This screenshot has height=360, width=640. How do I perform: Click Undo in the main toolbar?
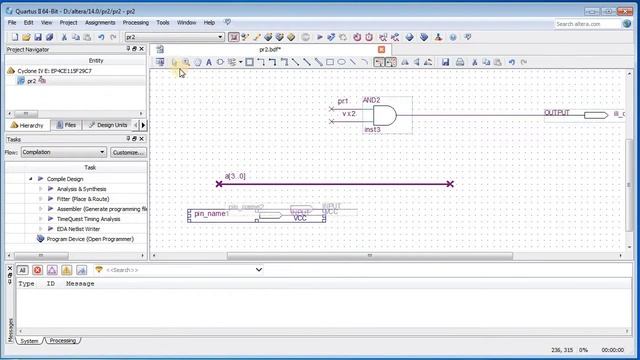point(101,37)
